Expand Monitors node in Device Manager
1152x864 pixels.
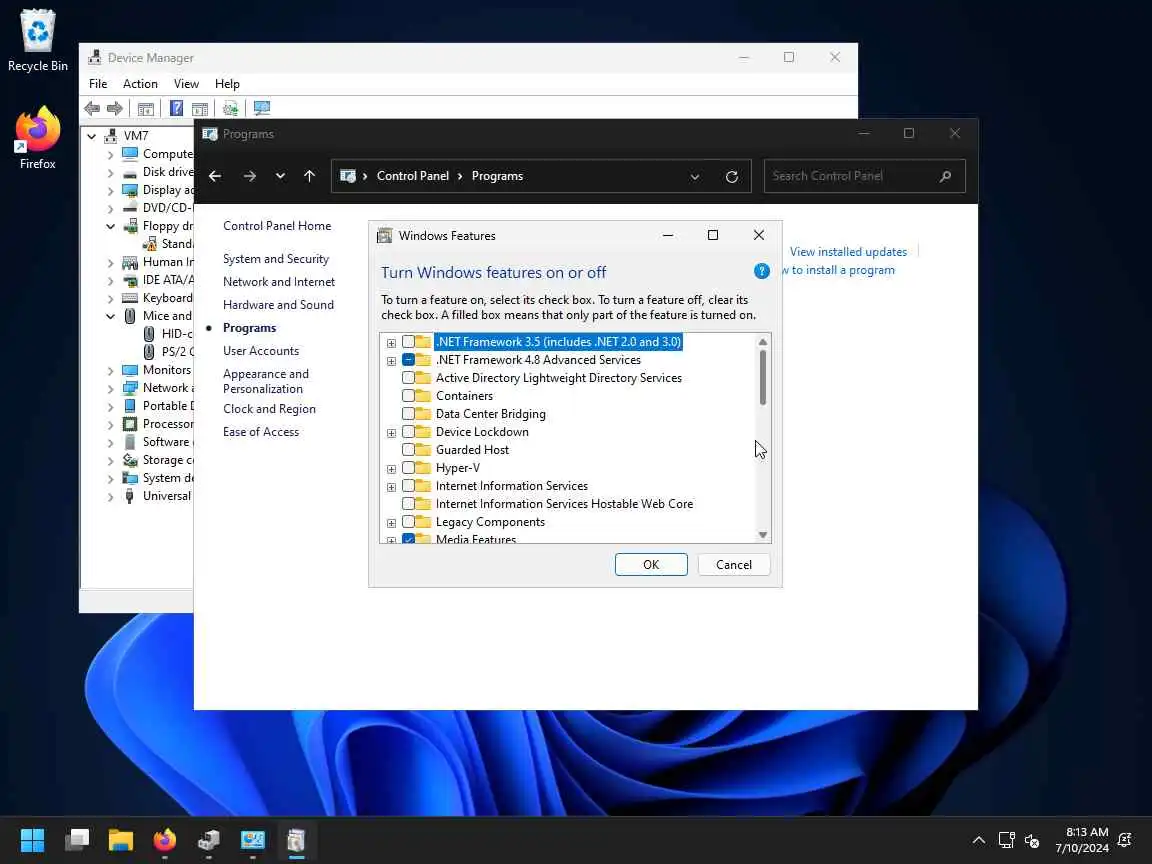click(x=110, y=370)
